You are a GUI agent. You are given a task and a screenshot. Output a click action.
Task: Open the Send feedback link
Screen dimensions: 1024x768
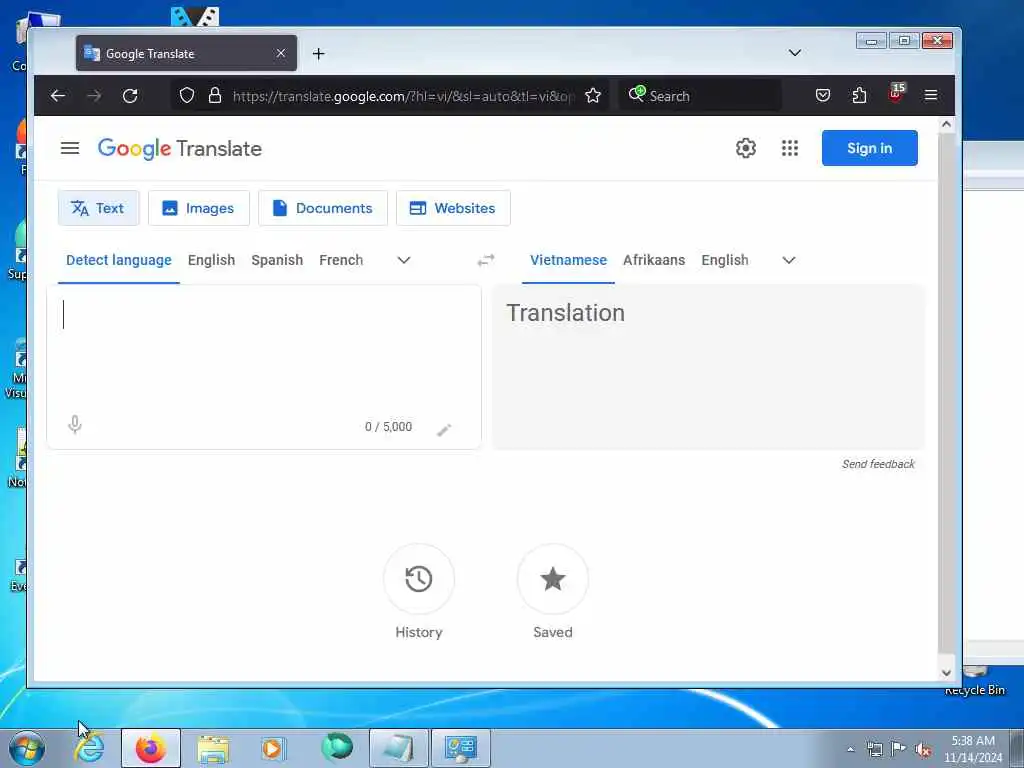[x=878, y=464]
